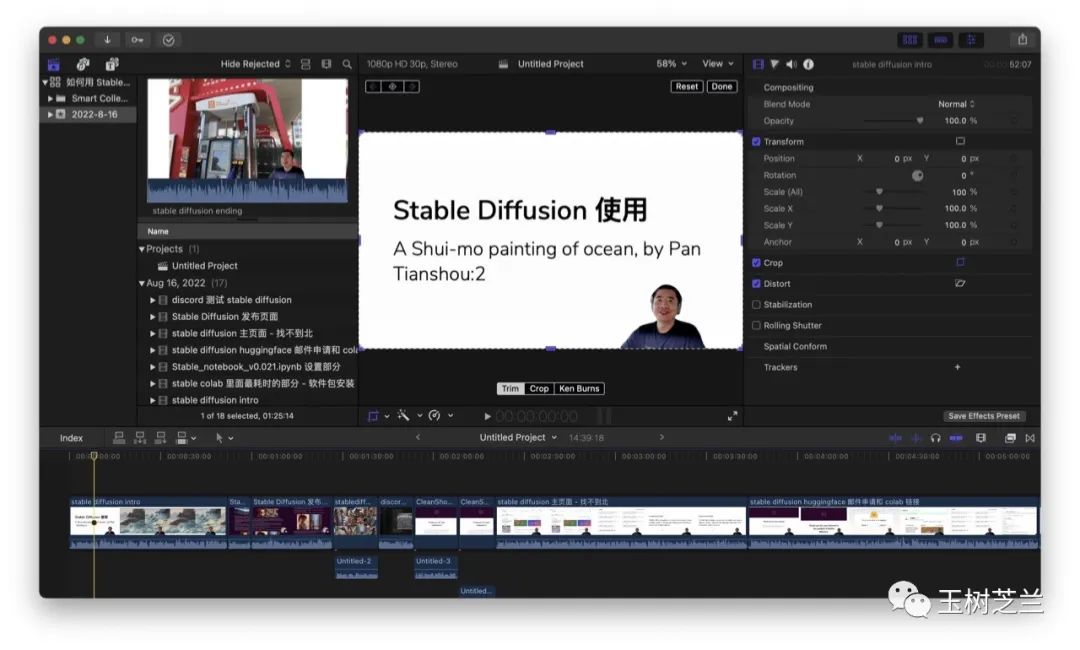Image resolution: width=1080 pixels, height=650 pixels.
Task: Open the 58% zoom level dropdown
Action: pos(672,64)
